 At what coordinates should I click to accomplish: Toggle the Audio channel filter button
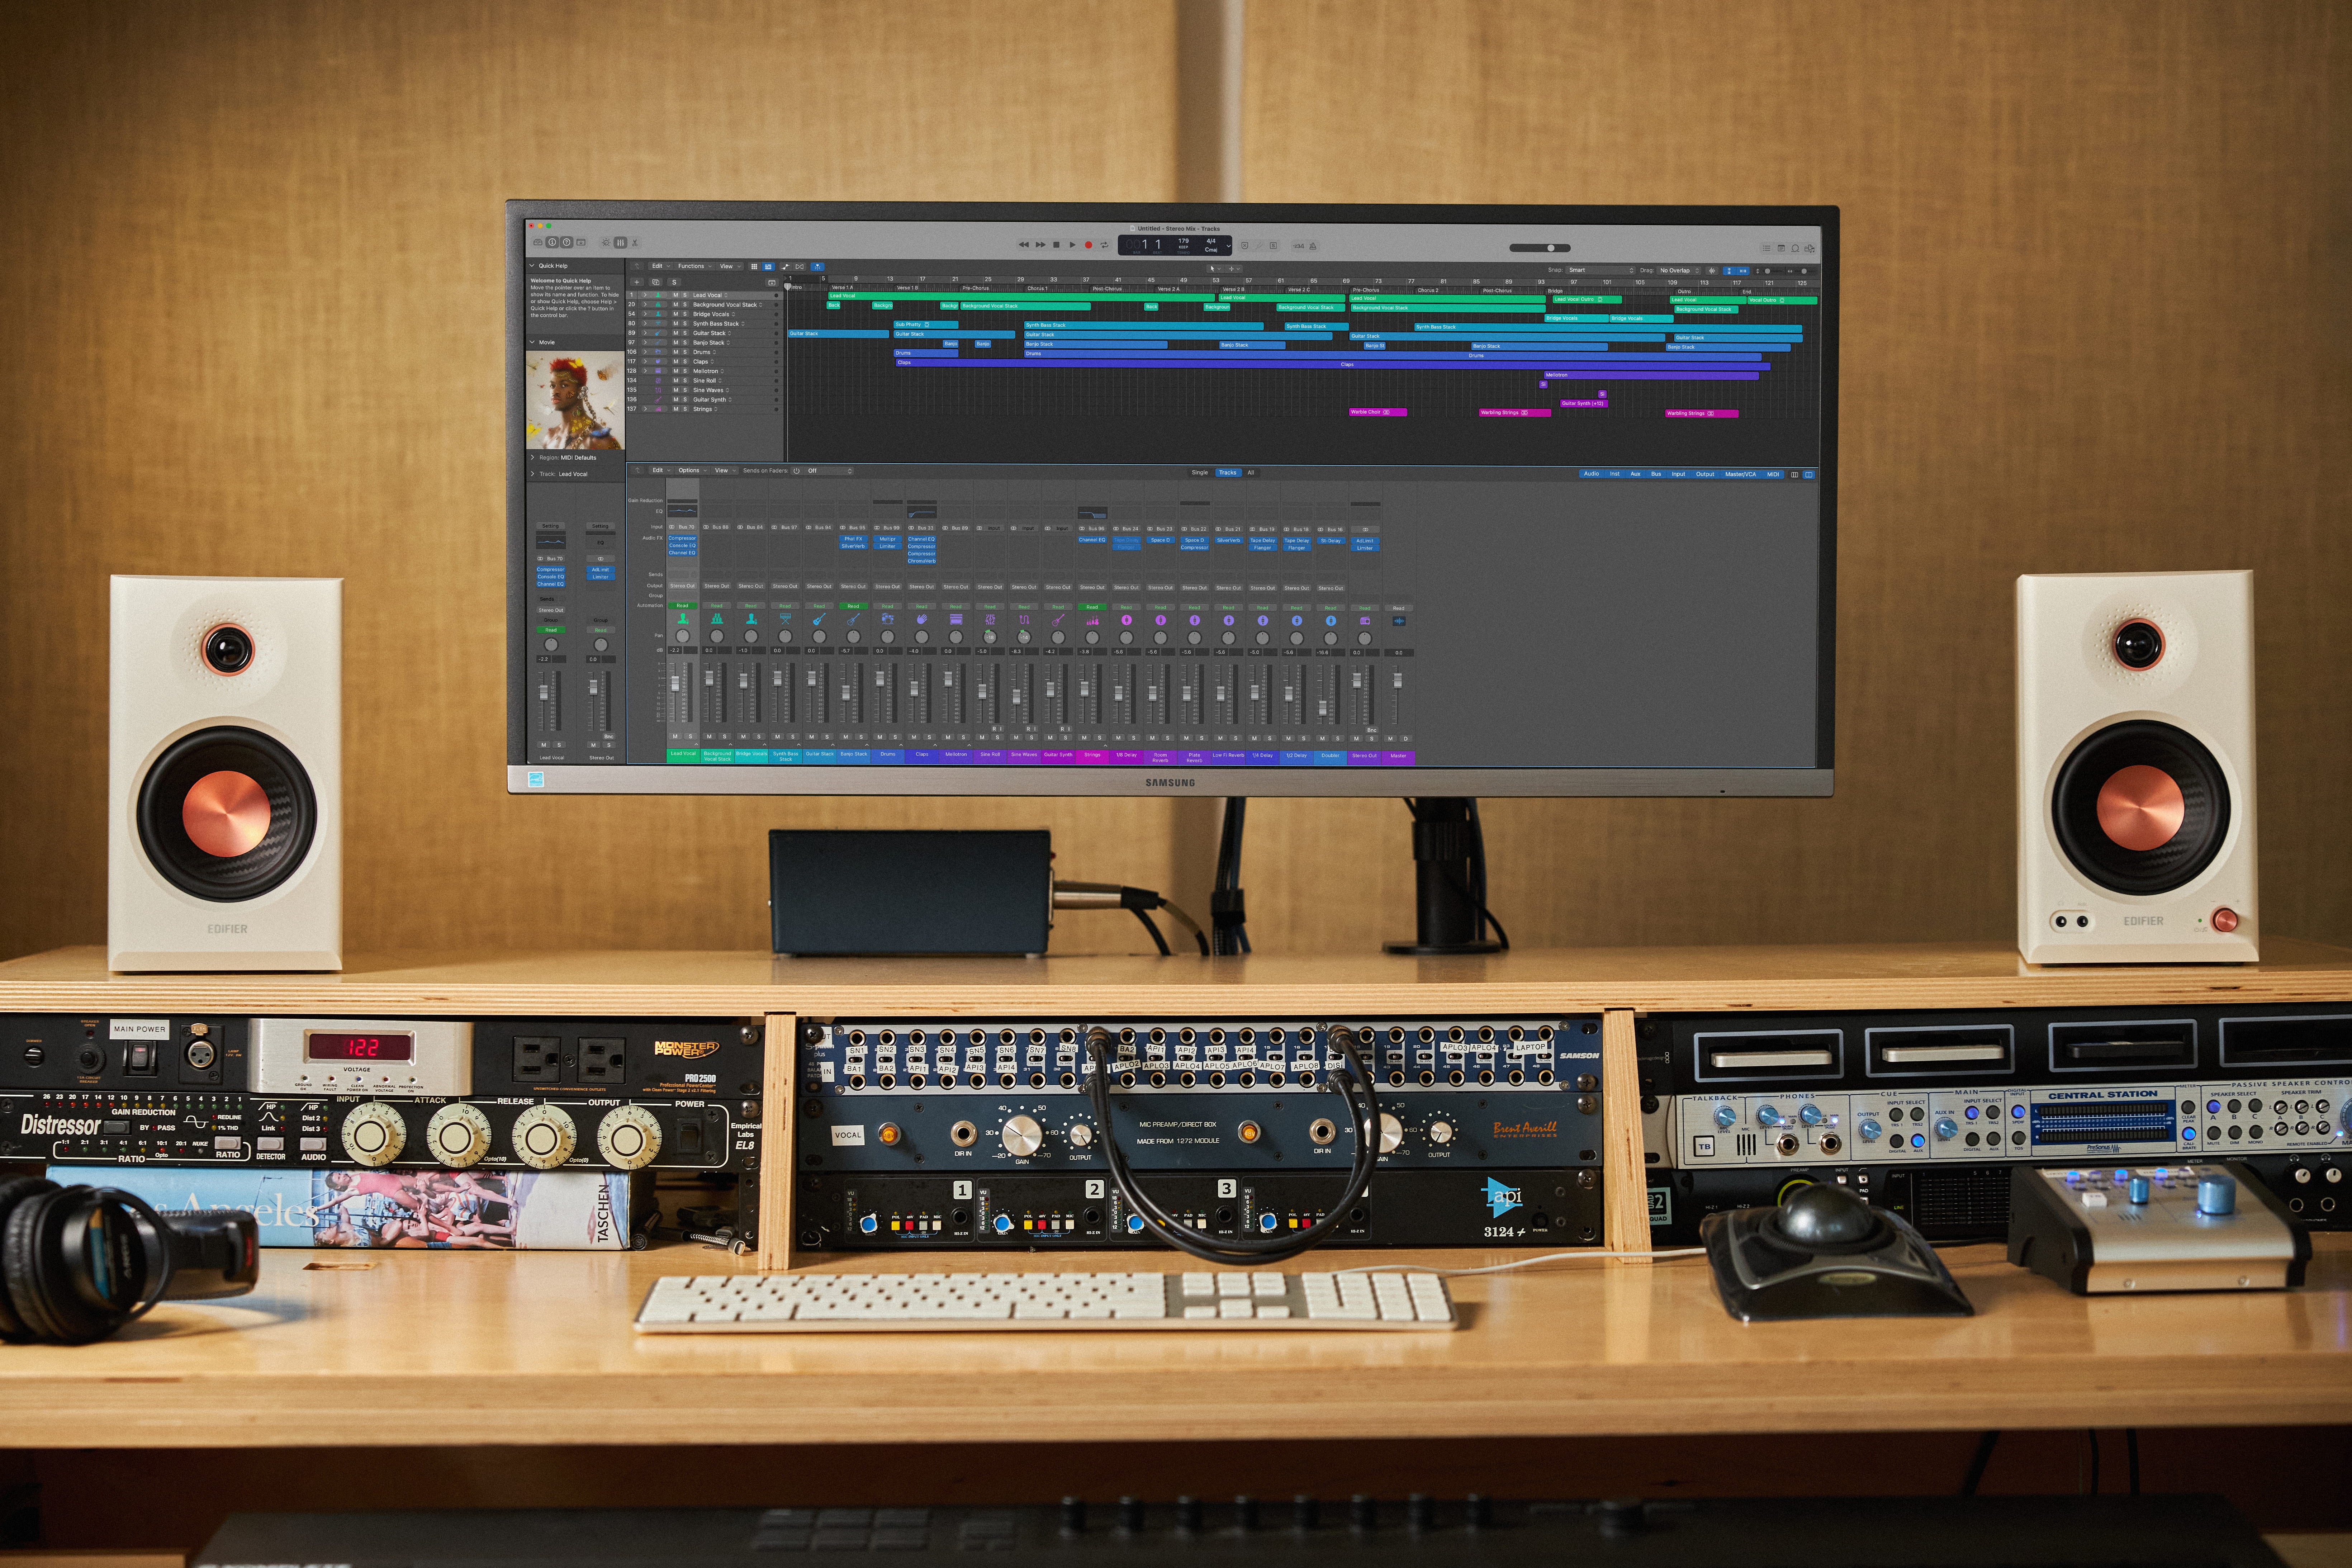(x=1591, y=474)
